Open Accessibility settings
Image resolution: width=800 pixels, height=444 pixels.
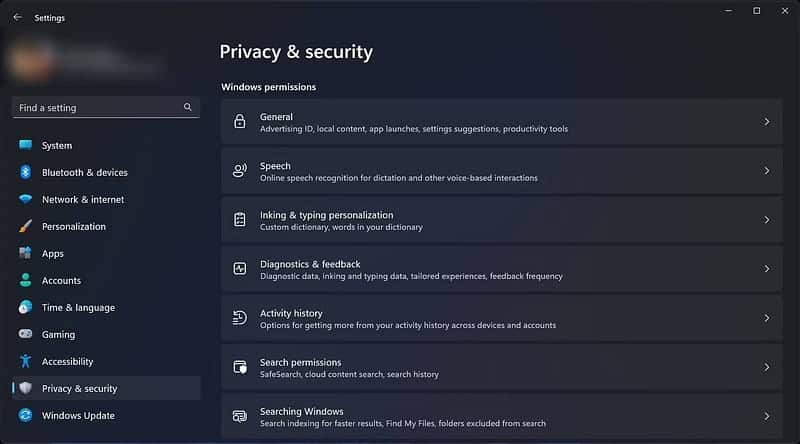pyautogui.click(x=106, y=362)
